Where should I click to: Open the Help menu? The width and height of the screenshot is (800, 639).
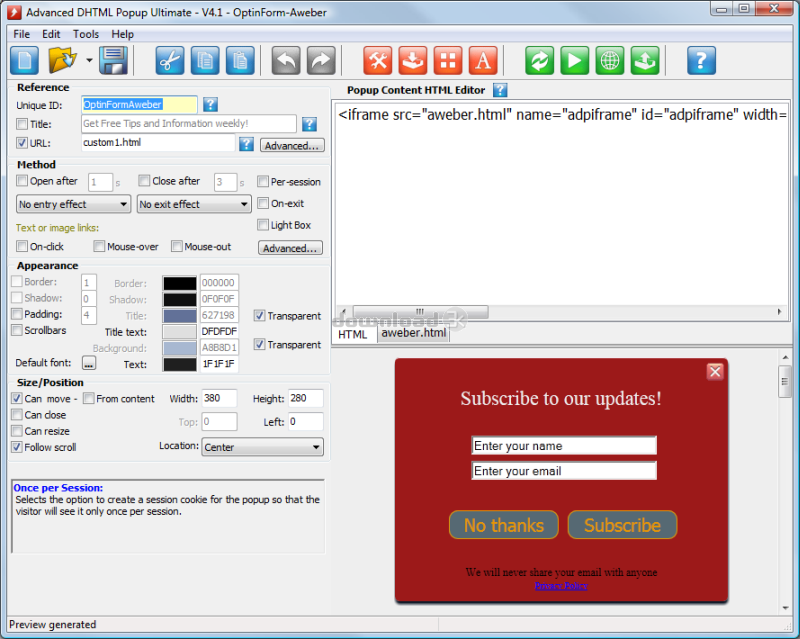pos(122,34)
